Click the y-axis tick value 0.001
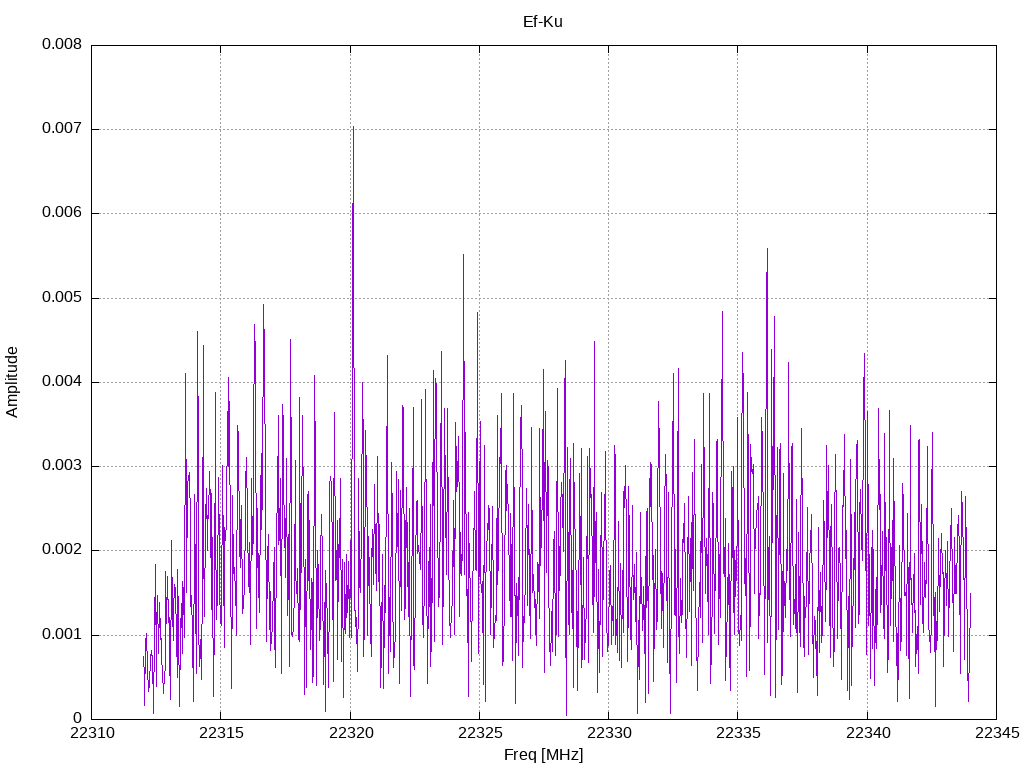The width and height of the screenshot is (1024, 768). (62, 635)
